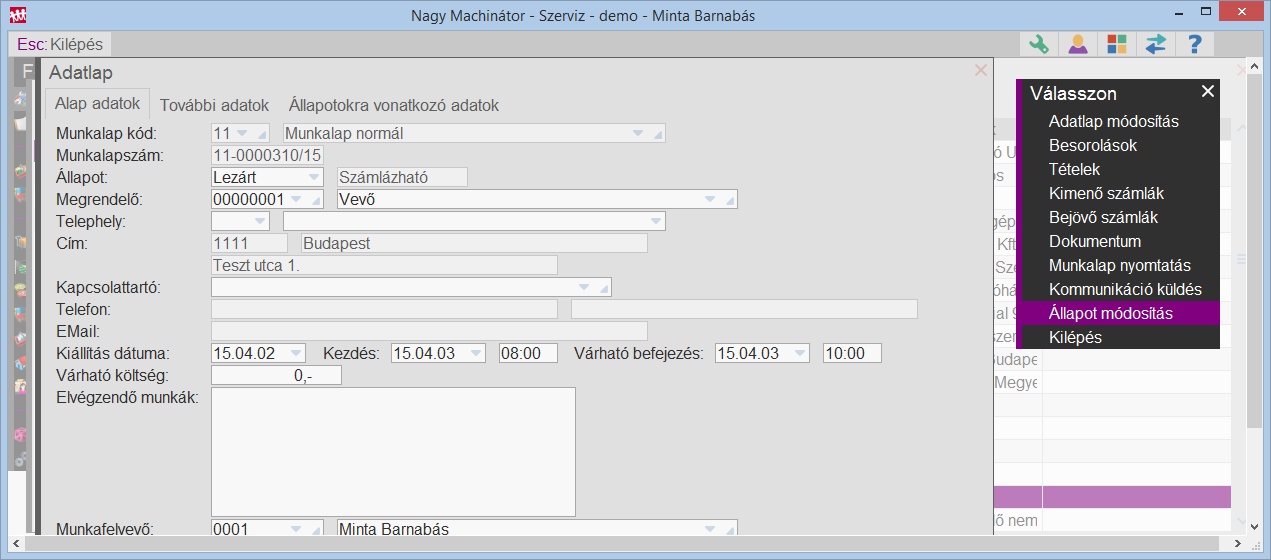1271x560 pixels.
Task: Choose Munkalap nyomtatás menu item
Action: tap(1119, 265)
